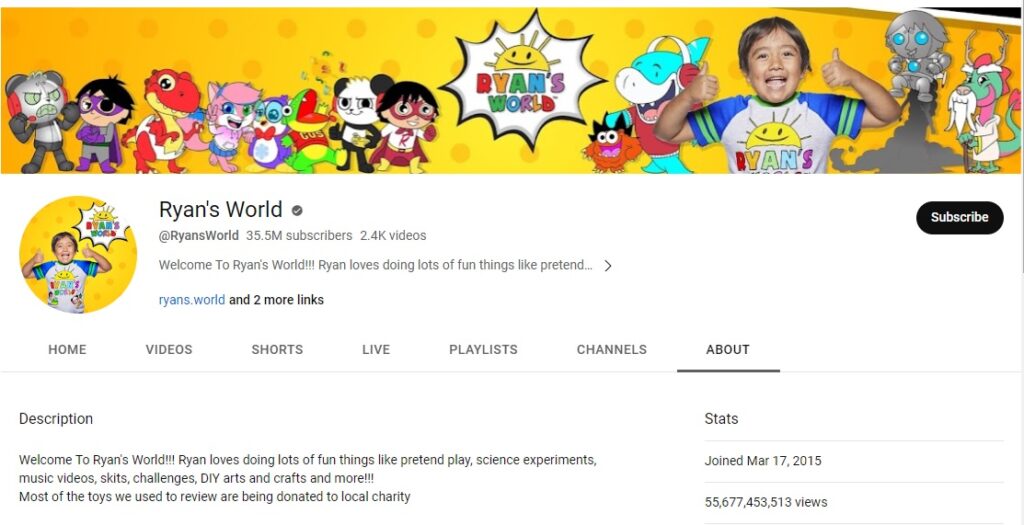This screenshot has width=1024, height=525.
Task: Open the ryans.world website link
Action: tap(192, 300)
